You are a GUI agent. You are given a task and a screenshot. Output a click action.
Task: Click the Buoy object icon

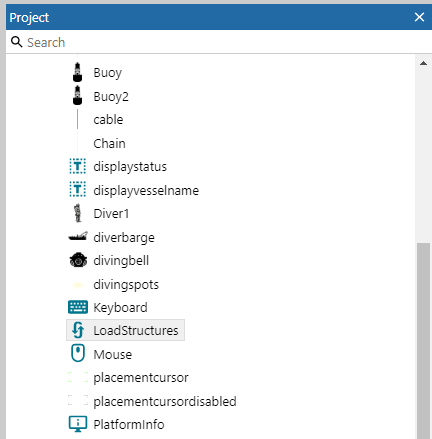tap(77, 72)
